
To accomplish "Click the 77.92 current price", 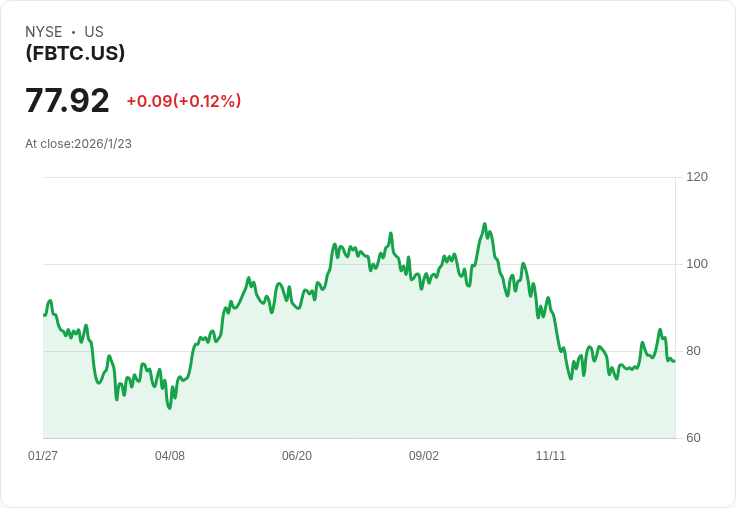I will (67, 101).
